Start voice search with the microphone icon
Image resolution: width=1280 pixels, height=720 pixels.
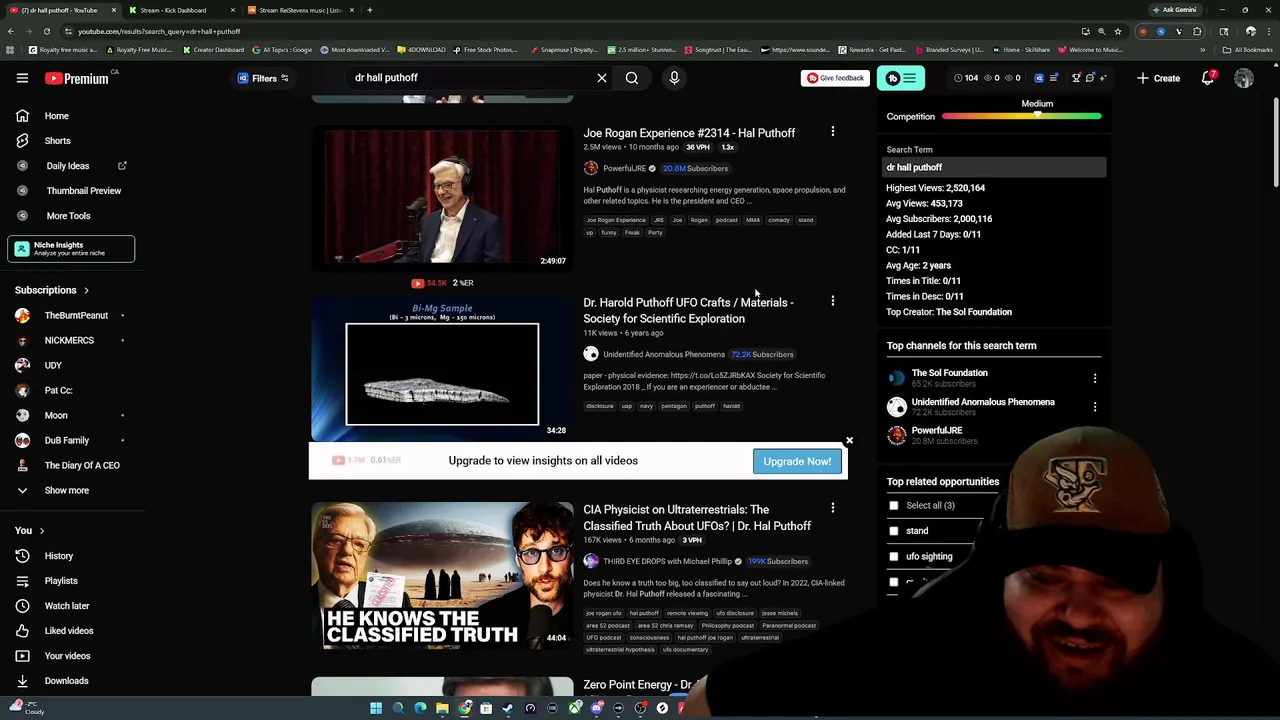674,78
